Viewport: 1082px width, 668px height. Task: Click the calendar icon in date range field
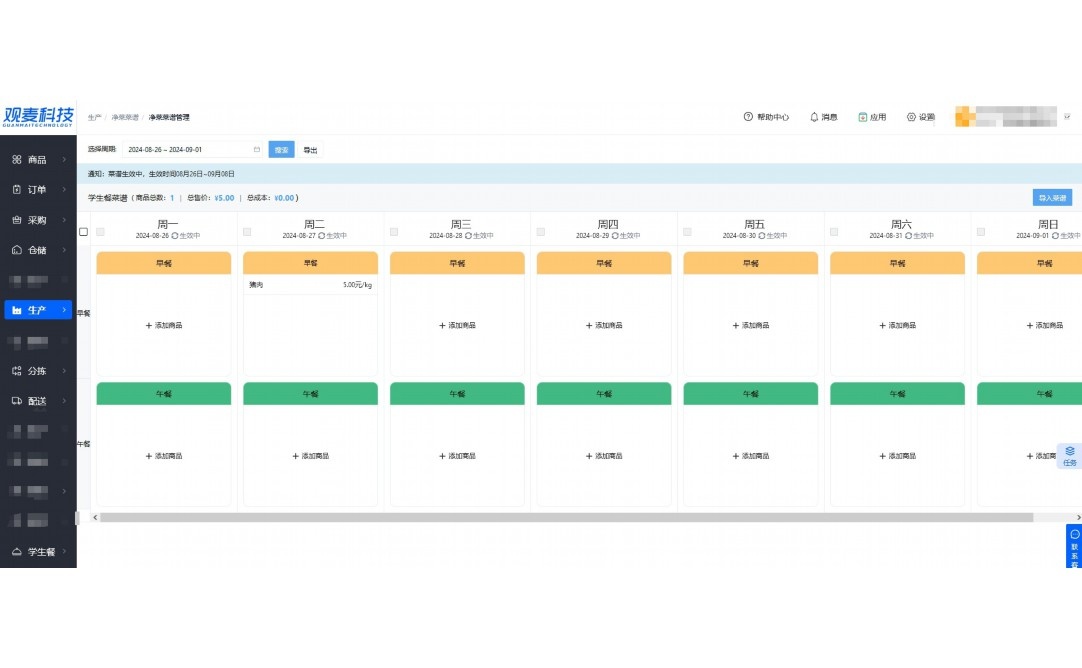coord(256,150)
